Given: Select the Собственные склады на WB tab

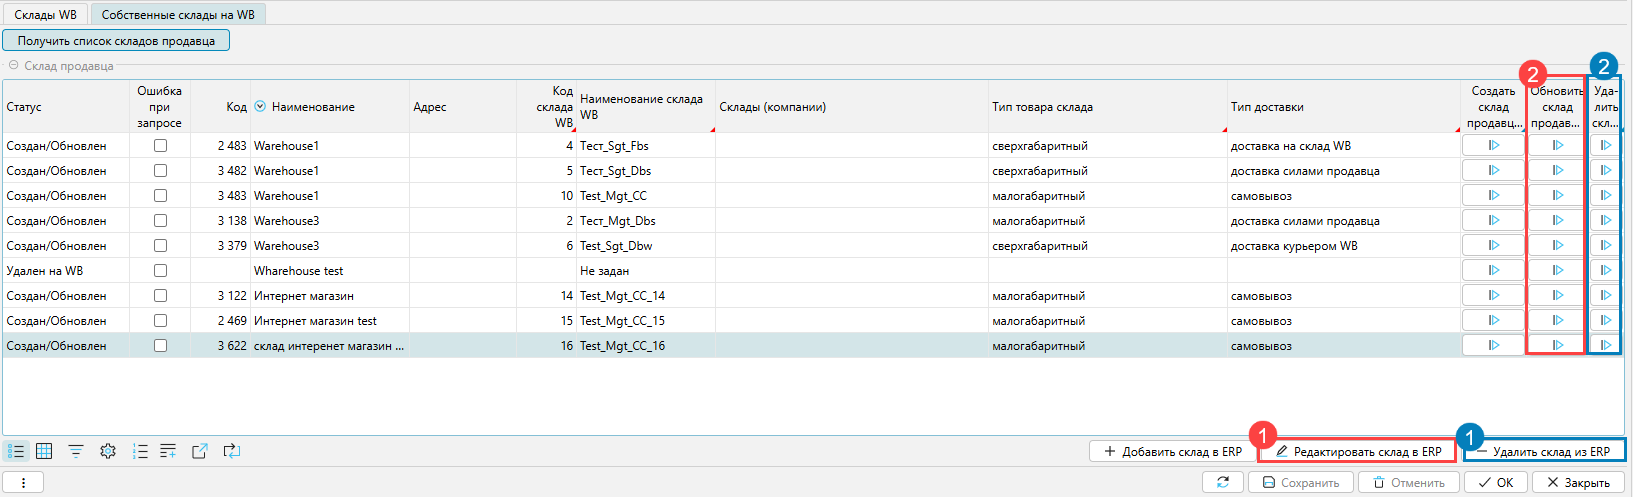Looking at the screenshot, I should pos(178,15).
